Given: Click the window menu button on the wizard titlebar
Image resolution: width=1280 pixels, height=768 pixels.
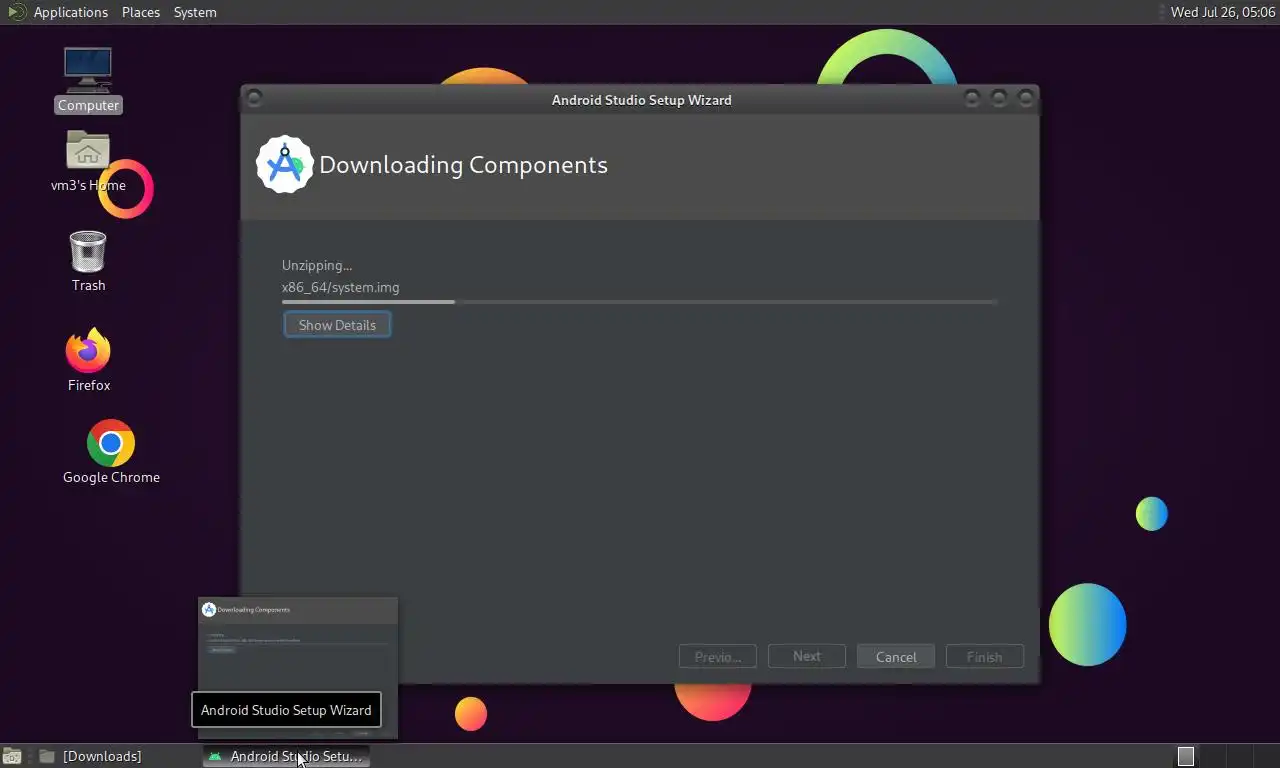Looking at the screenshot, I should [x=254, y=98].
